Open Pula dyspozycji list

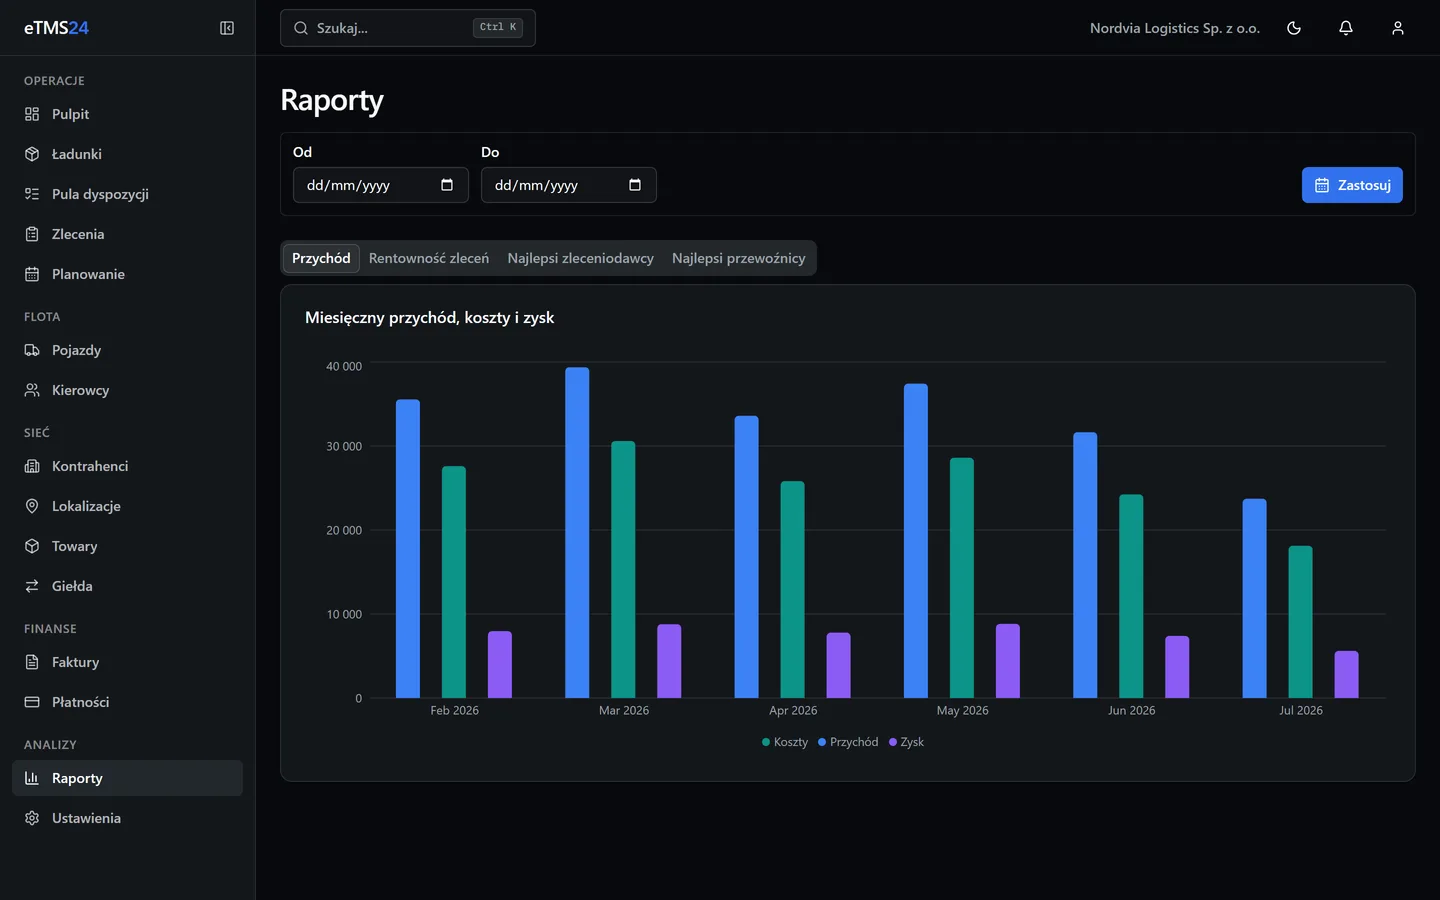point(127,194)
